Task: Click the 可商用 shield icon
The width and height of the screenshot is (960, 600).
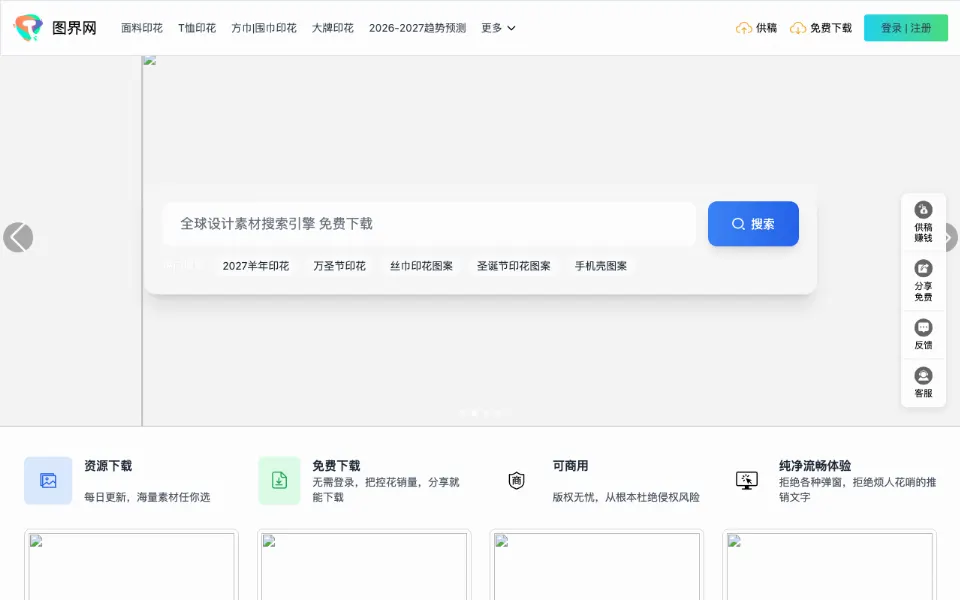Action: point(517,481)
